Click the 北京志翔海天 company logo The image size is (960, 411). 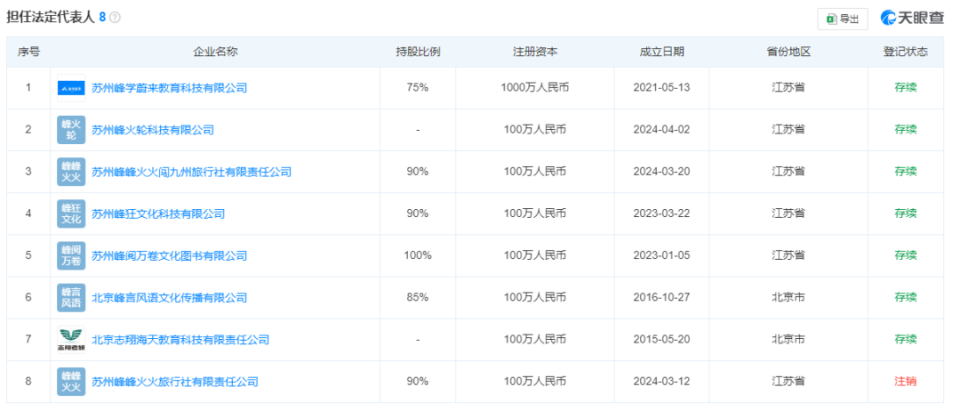tap(72, 339)
